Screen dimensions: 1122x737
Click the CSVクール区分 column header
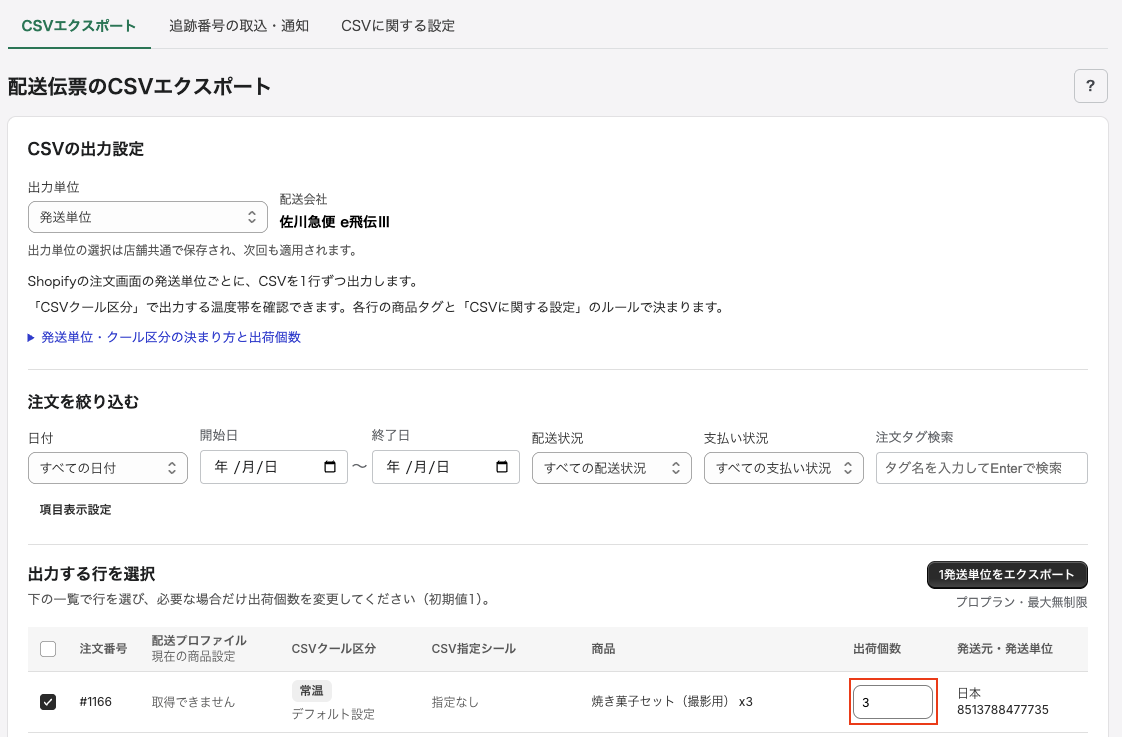333,648
